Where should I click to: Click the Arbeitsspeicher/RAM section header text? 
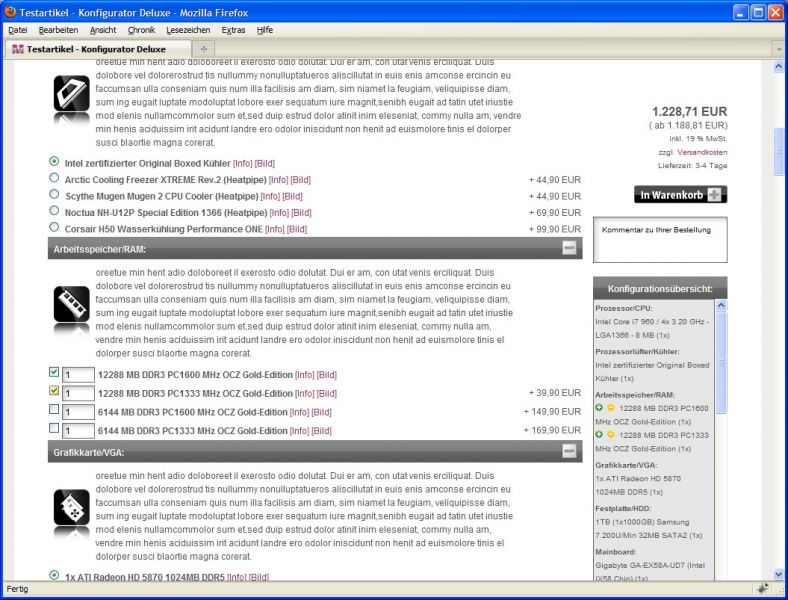[x=100, y=249]
